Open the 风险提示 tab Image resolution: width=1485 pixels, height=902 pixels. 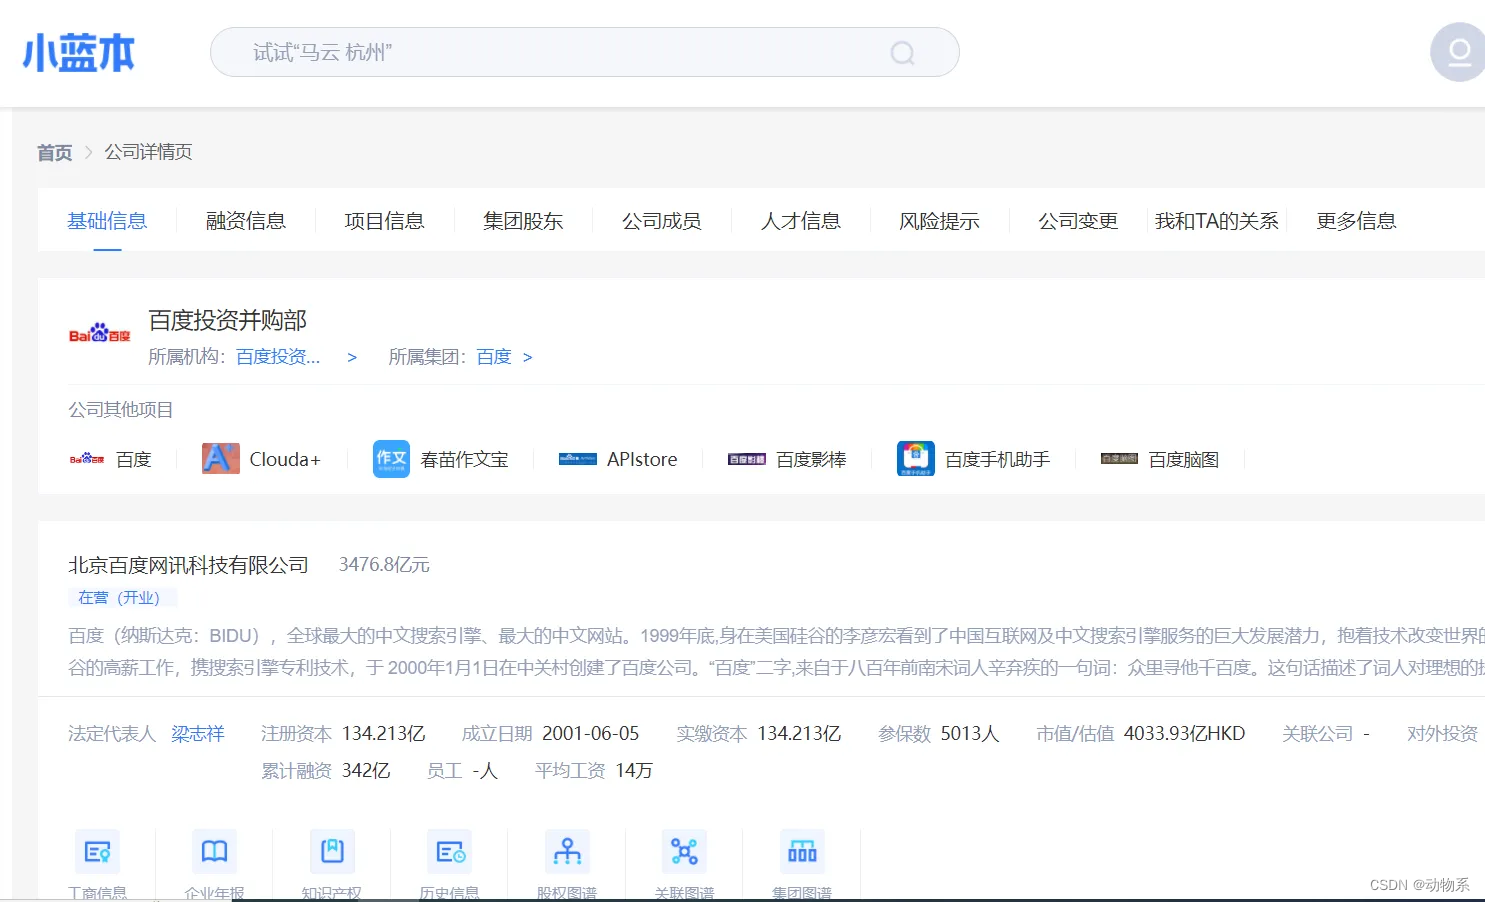[x=940, y=221]
